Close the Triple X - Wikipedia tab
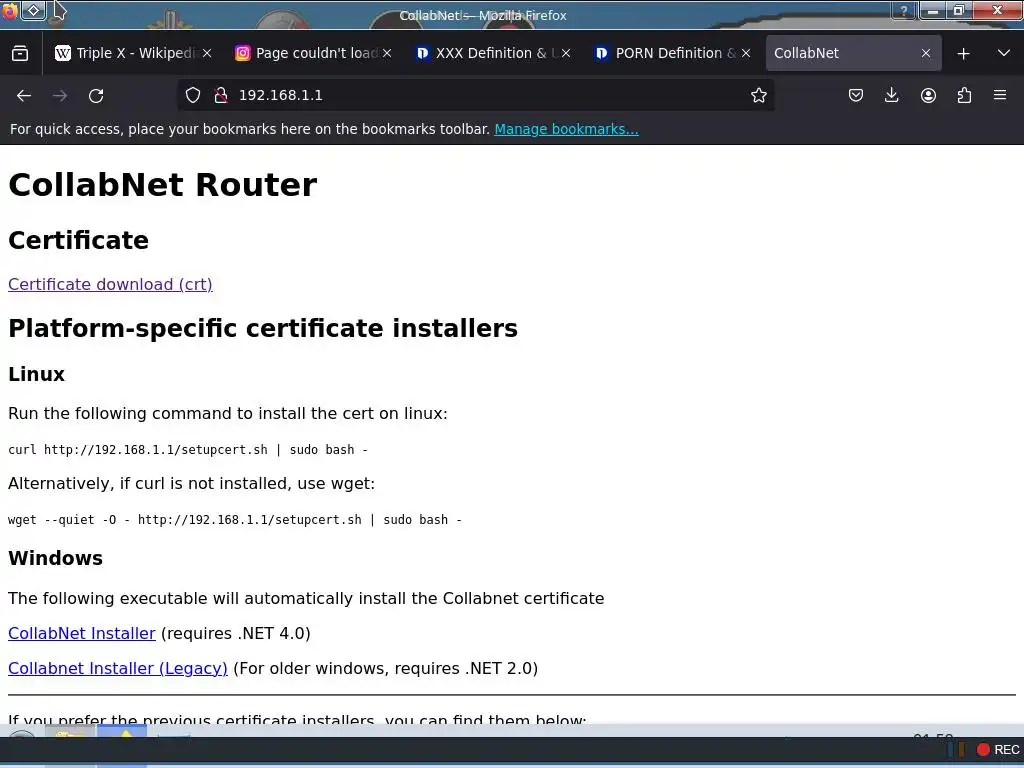This screenshot has height=768, width=1024. (x=207, y=54)
